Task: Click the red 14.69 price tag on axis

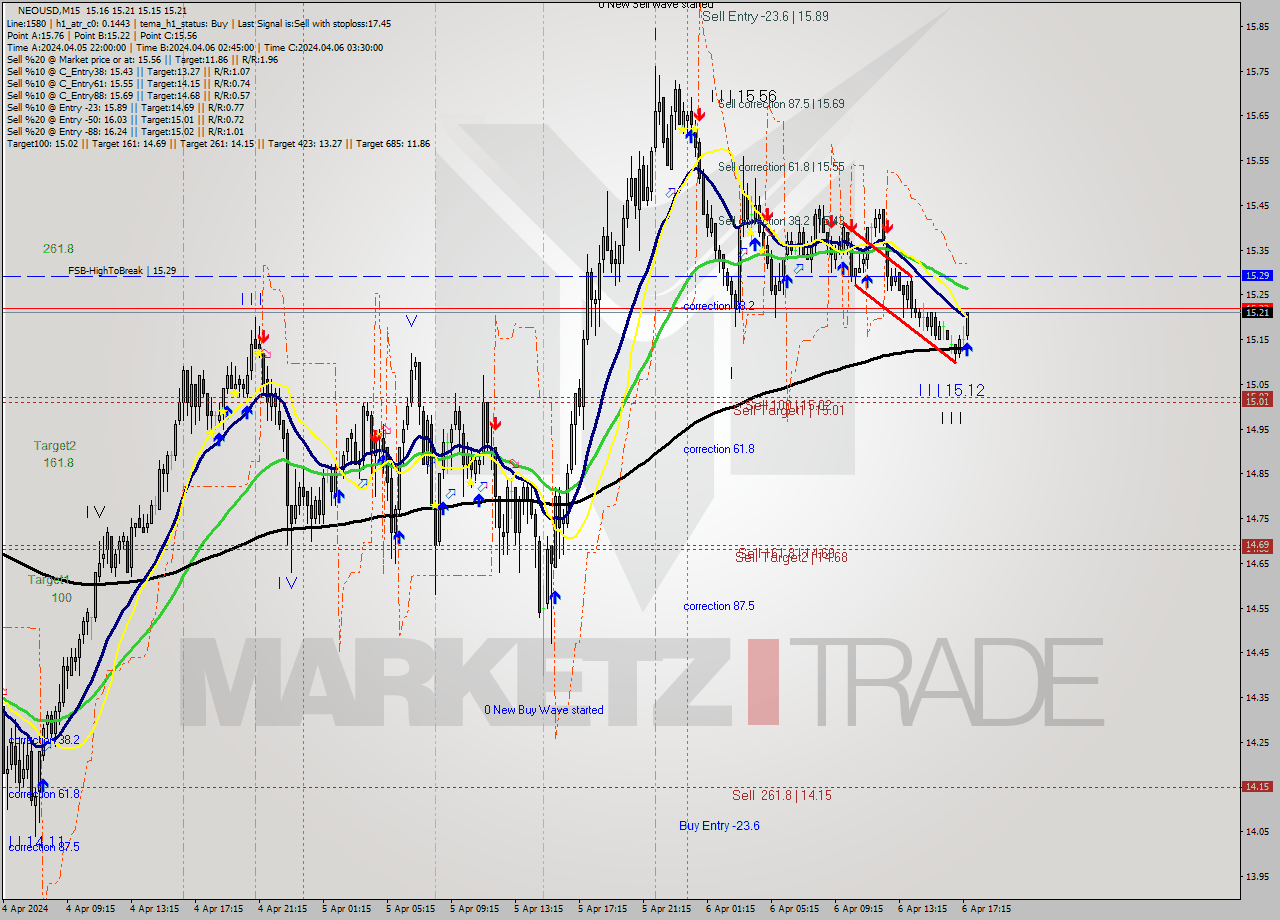Action: tap(1256, 545)
